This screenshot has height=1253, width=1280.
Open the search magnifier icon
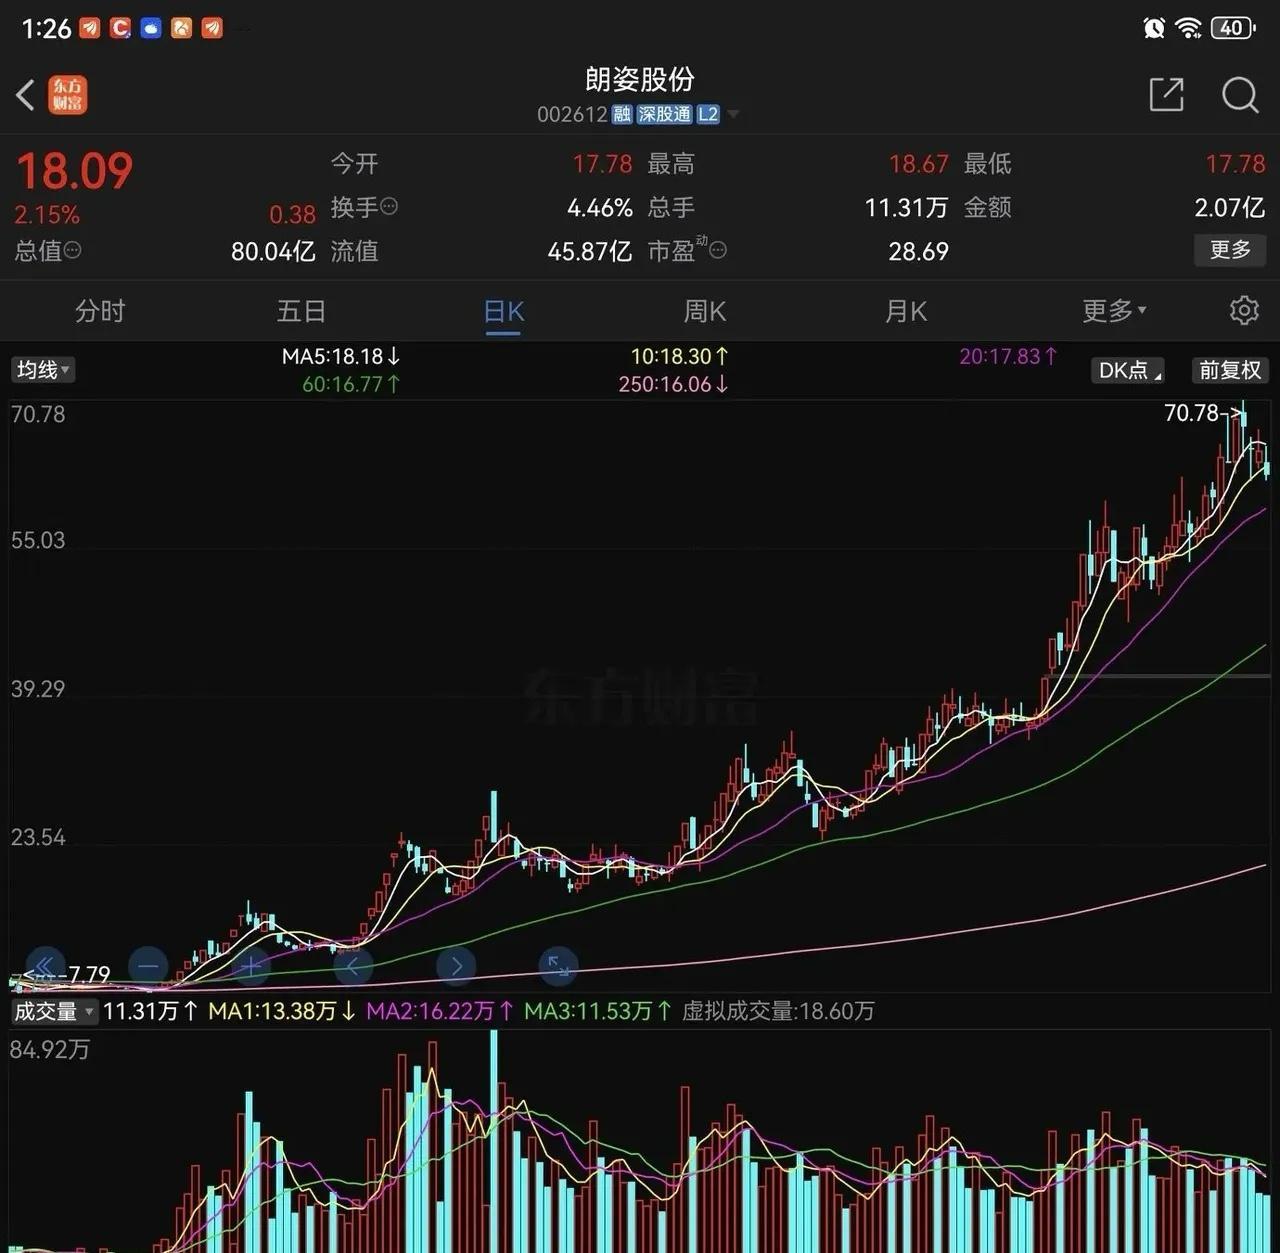pyautogui.click(x=1240, y=95)
